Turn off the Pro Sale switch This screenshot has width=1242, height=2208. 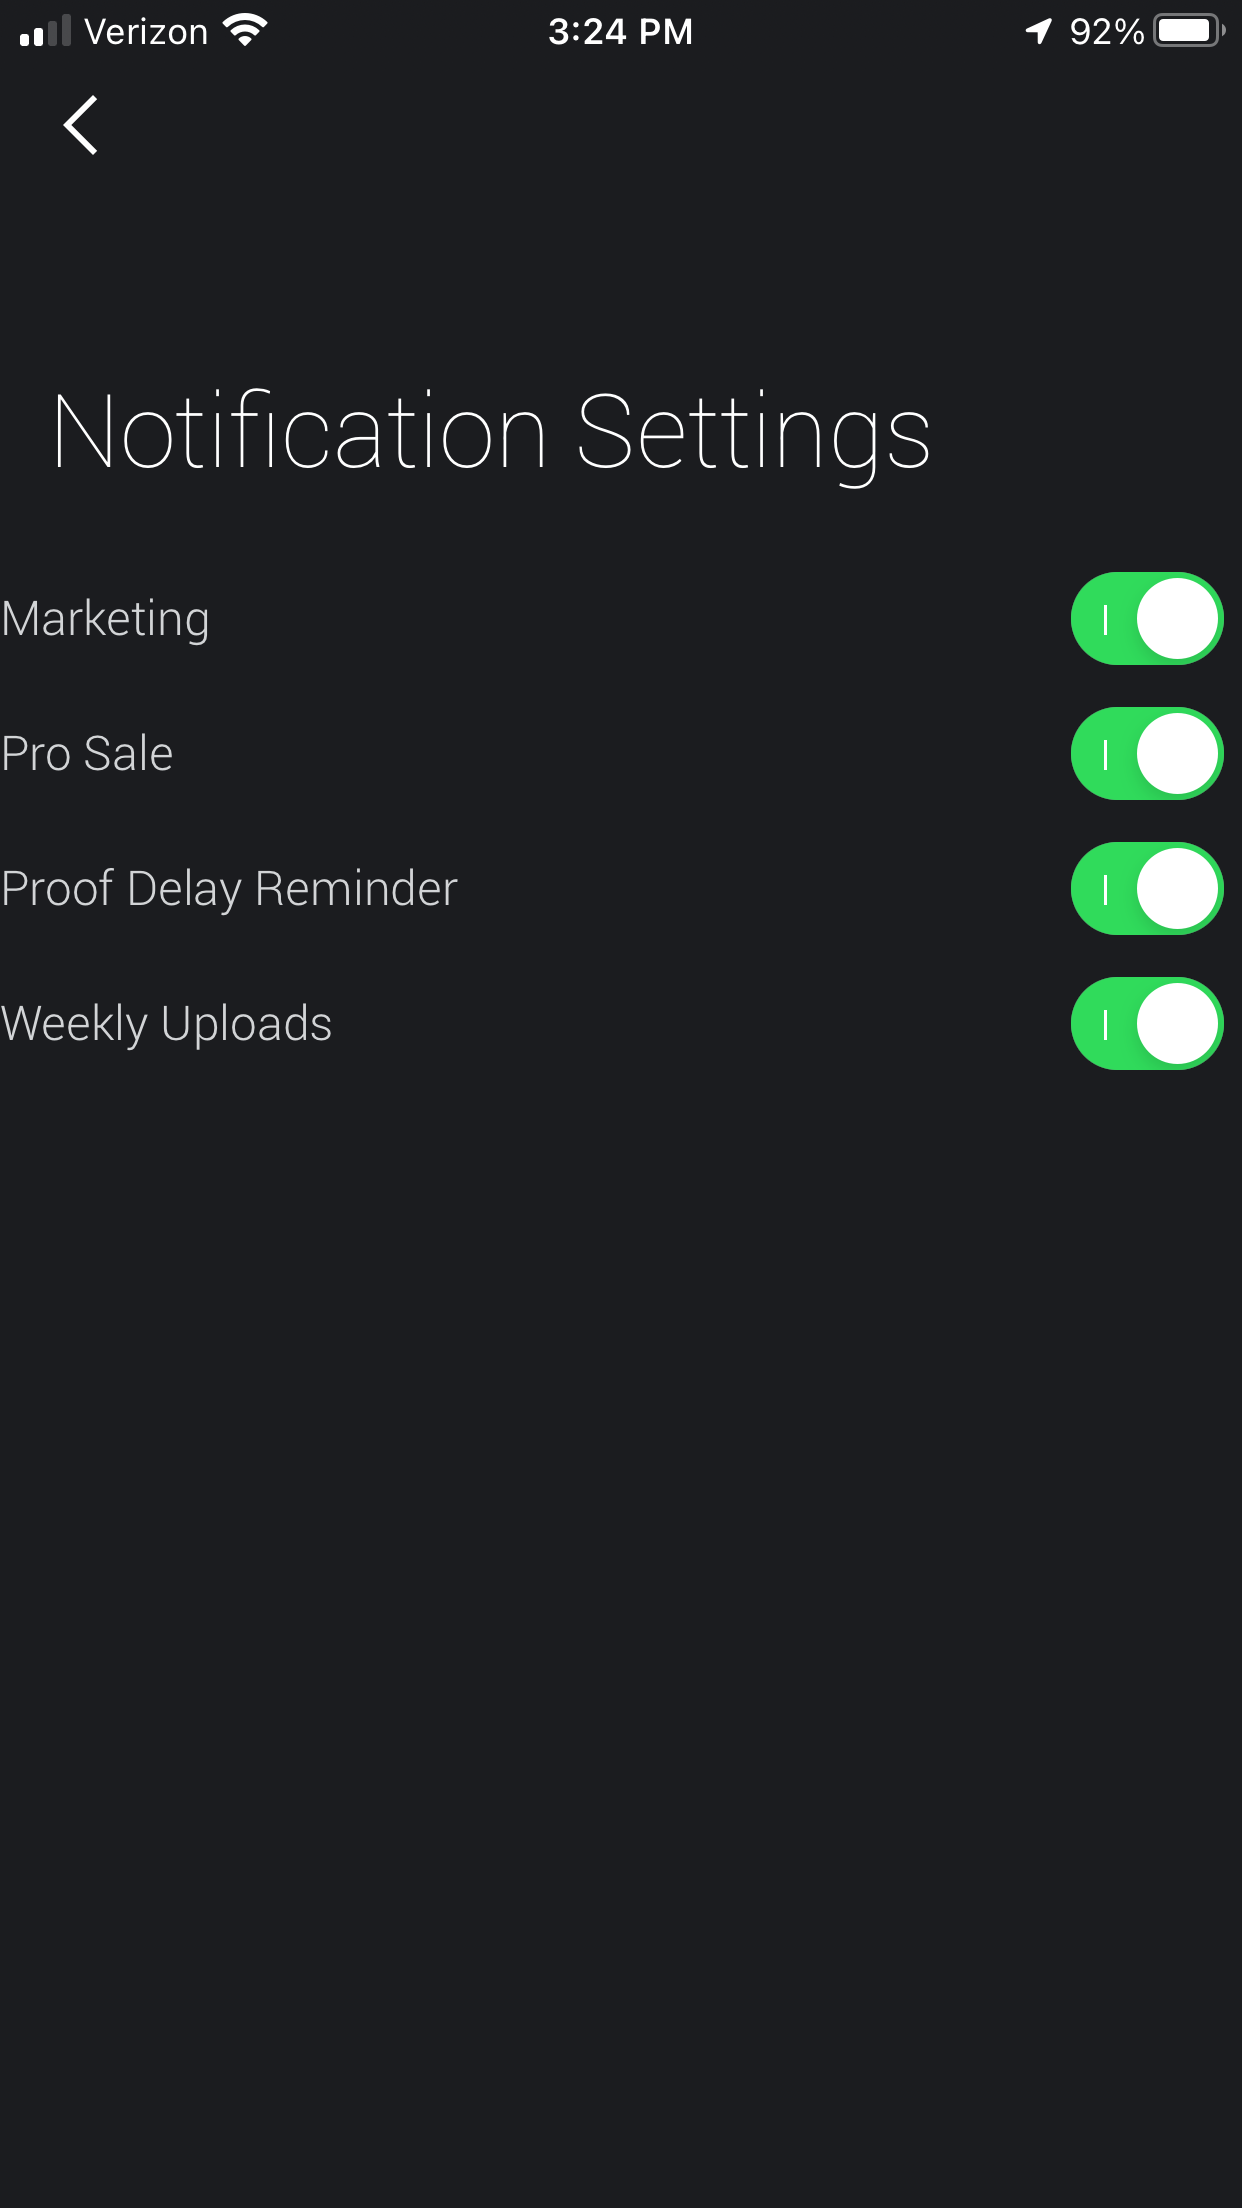[1146, 754]
